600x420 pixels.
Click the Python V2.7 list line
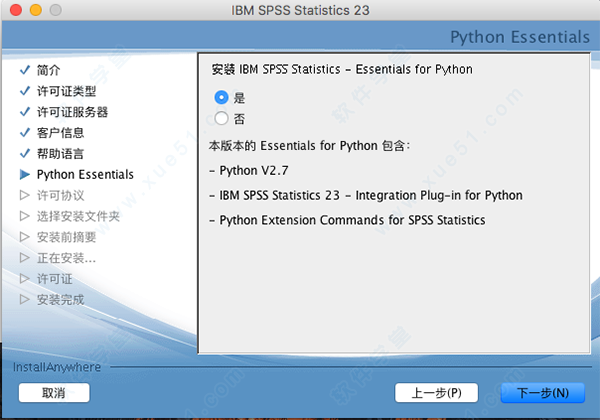coord(249,171)
